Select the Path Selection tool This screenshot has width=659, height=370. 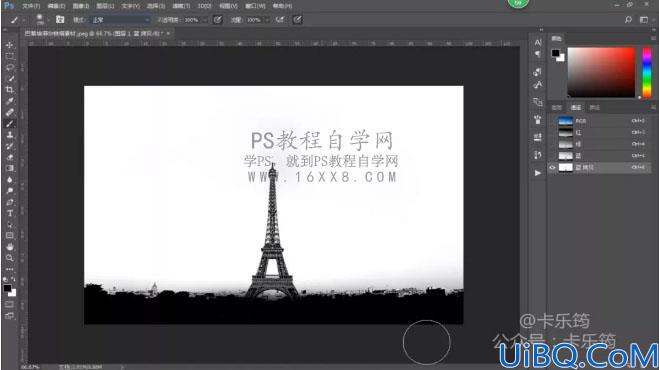click(9, 225)
